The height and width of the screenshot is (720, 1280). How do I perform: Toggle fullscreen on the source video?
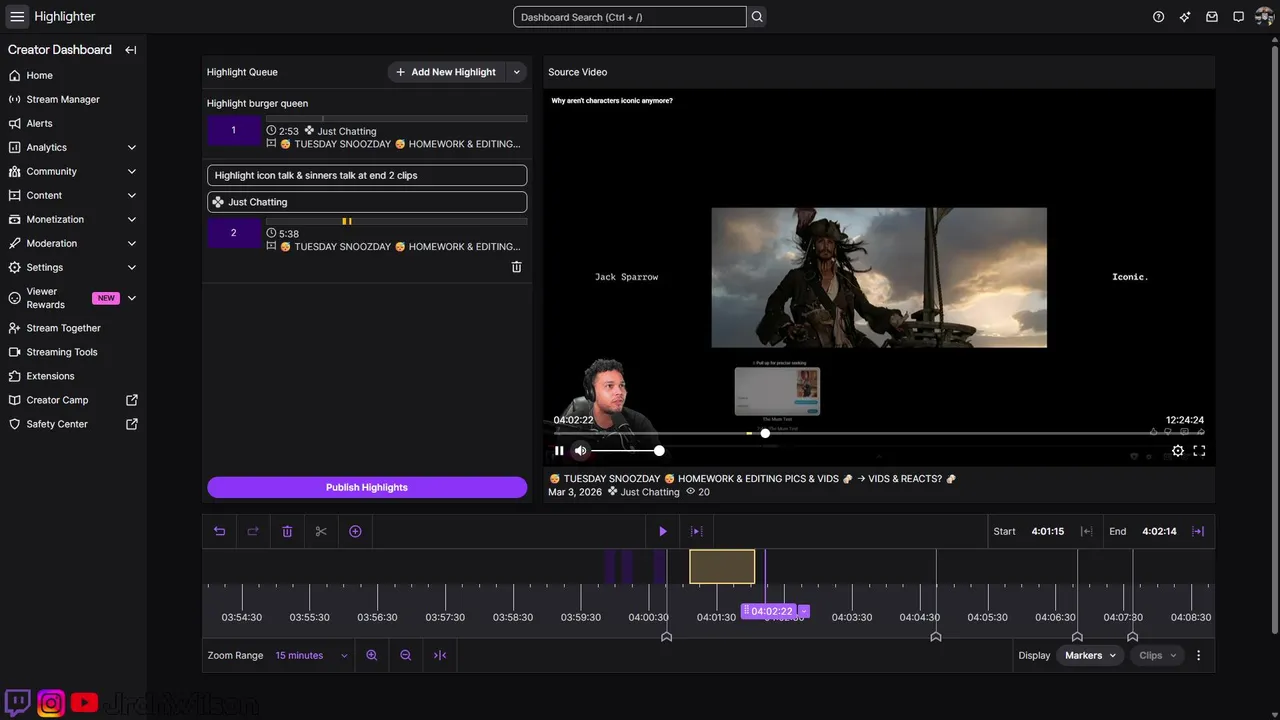[1199, 451]
